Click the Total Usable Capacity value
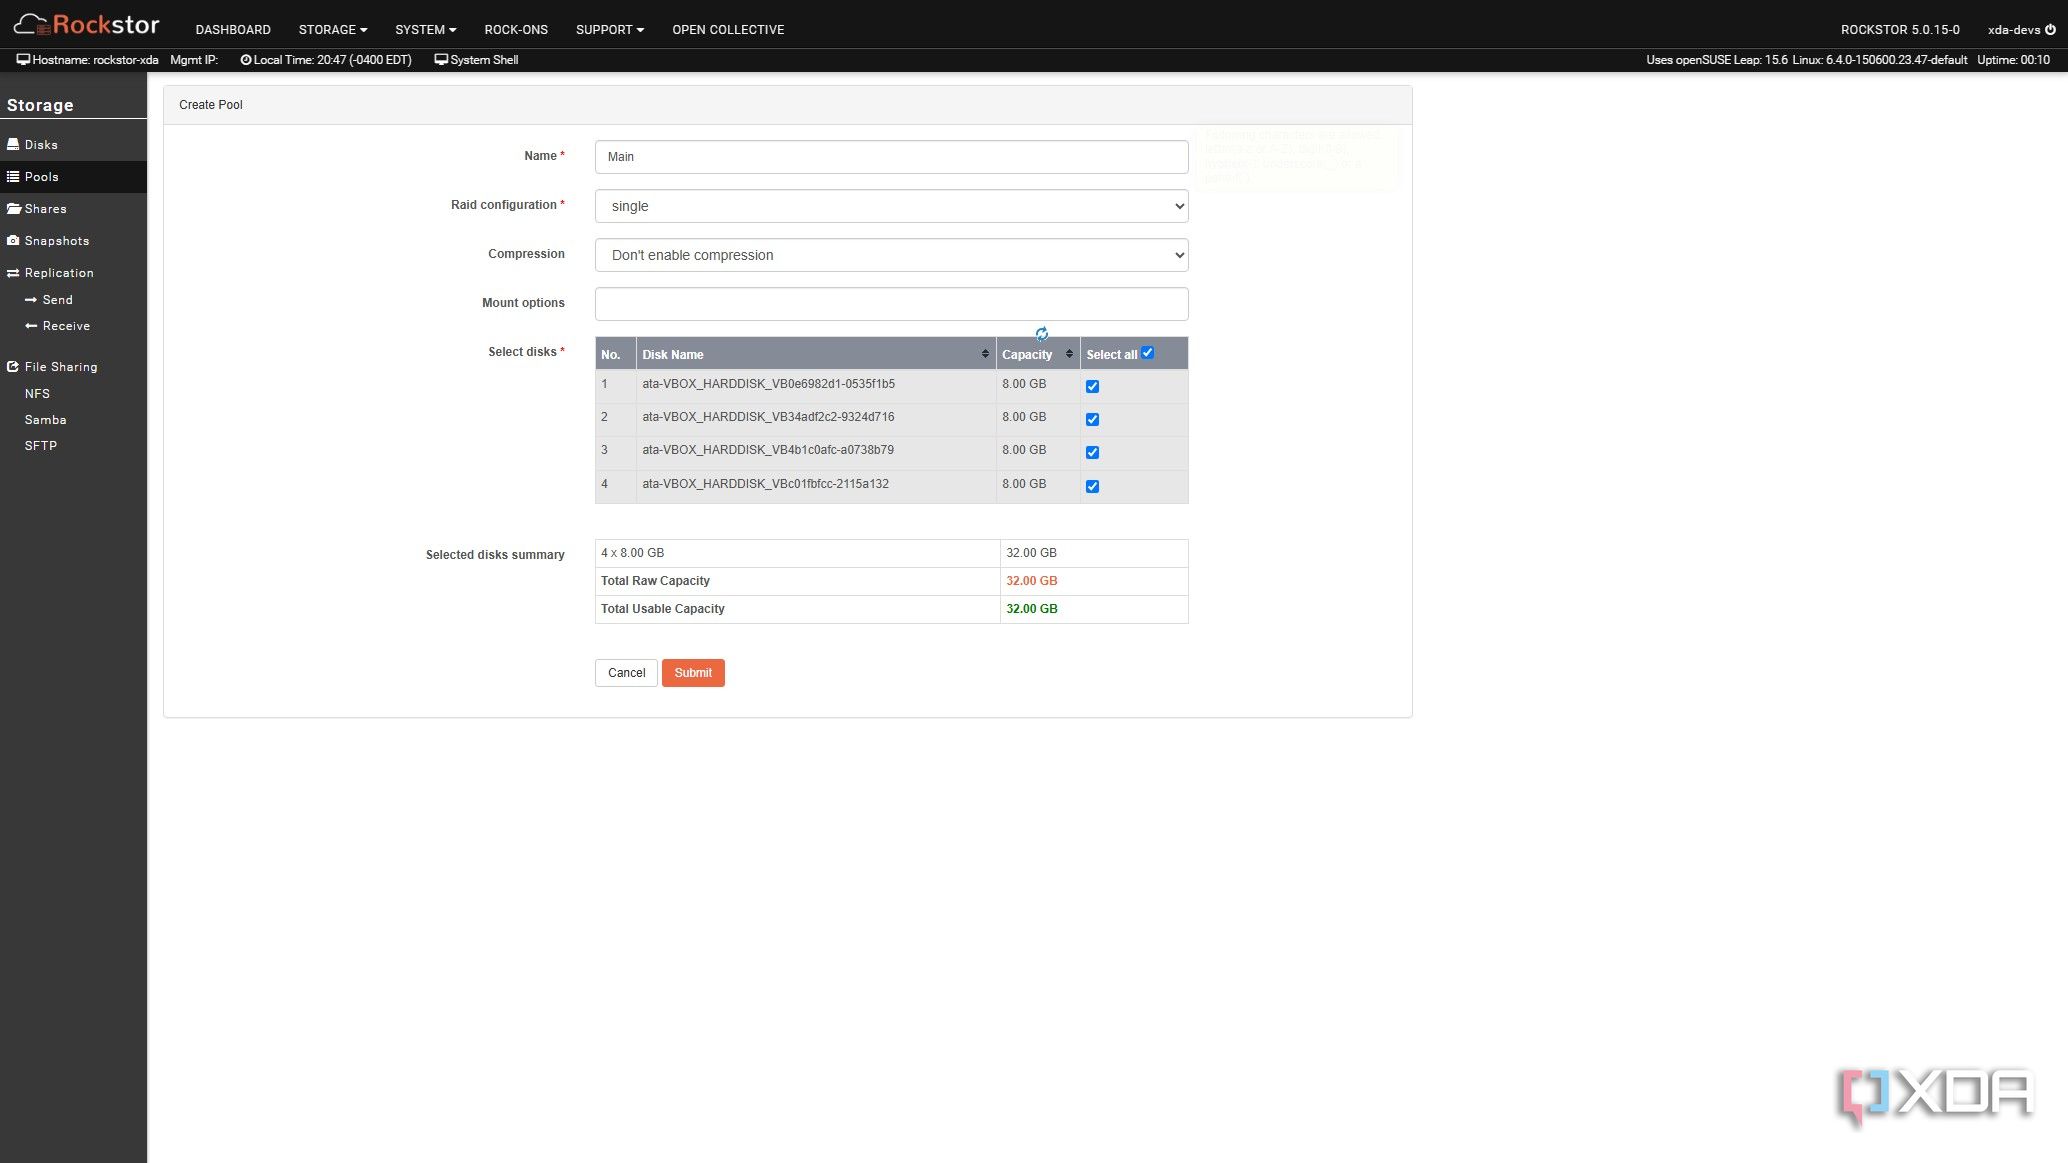 tap(1031, 609)
